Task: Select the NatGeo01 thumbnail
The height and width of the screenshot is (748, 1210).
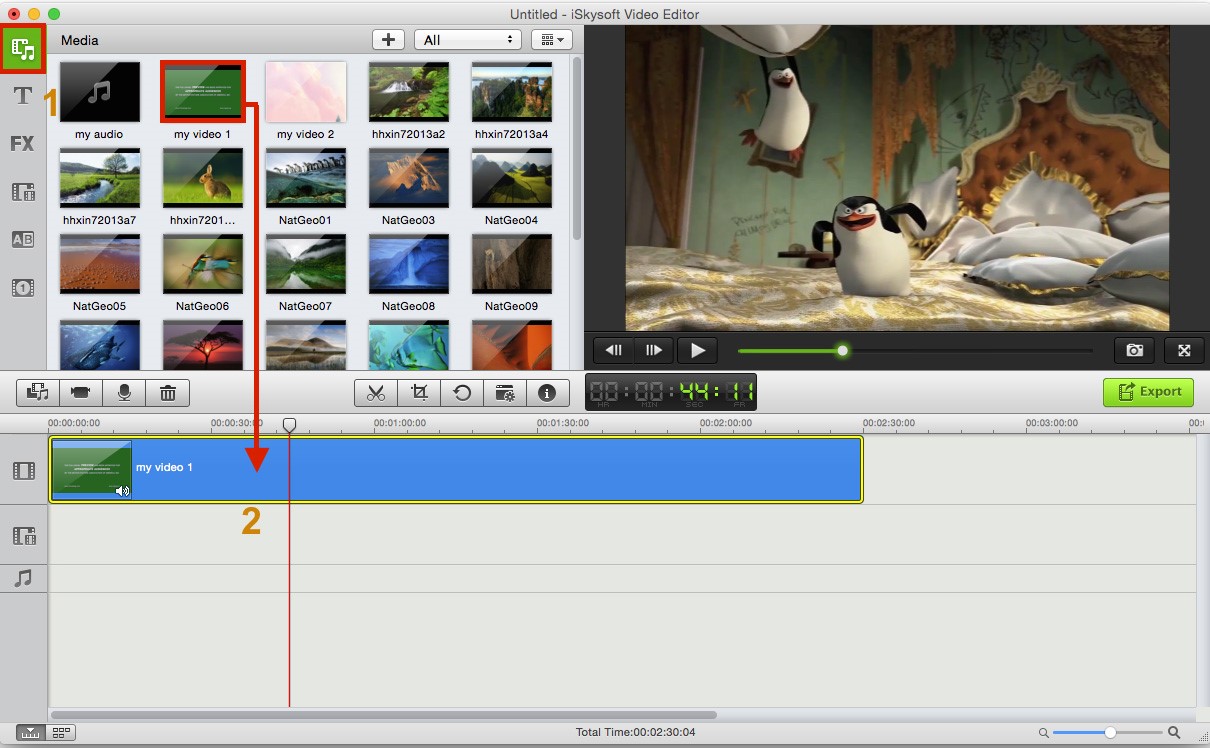Action: (305, 179)
